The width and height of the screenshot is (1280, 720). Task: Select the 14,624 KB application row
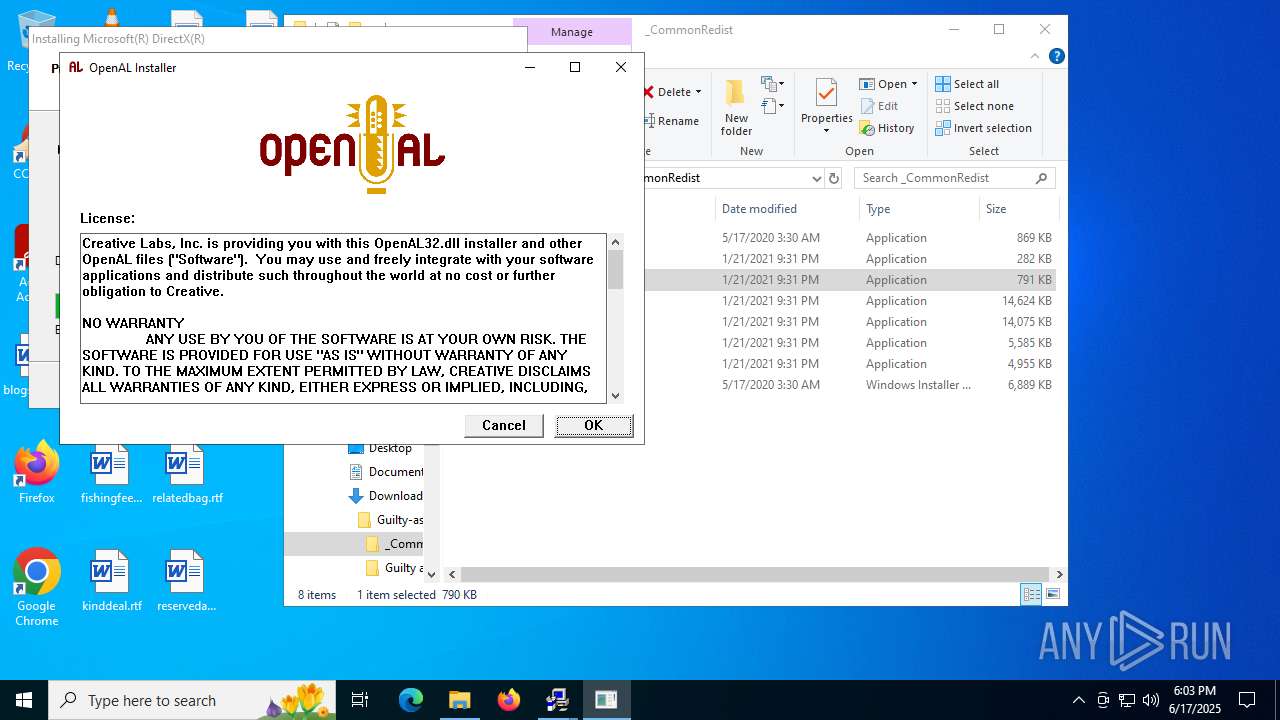(x=850, y=301)
